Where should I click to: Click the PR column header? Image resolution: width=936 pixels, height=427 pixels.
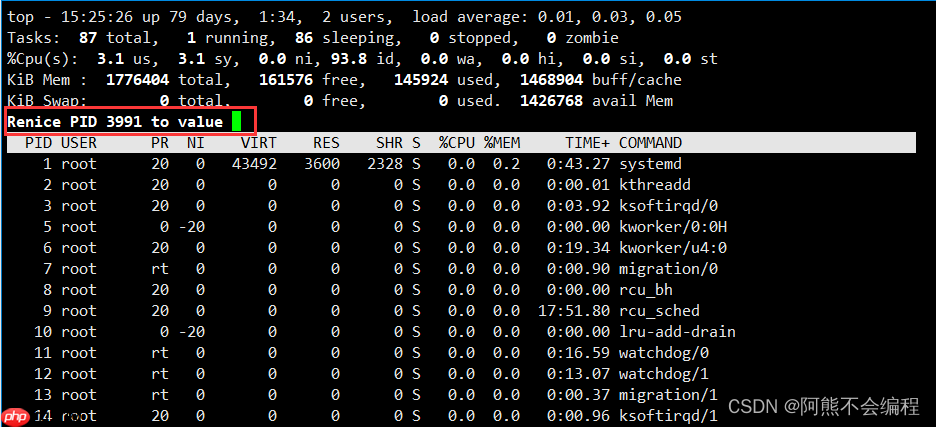click(160, 143)
